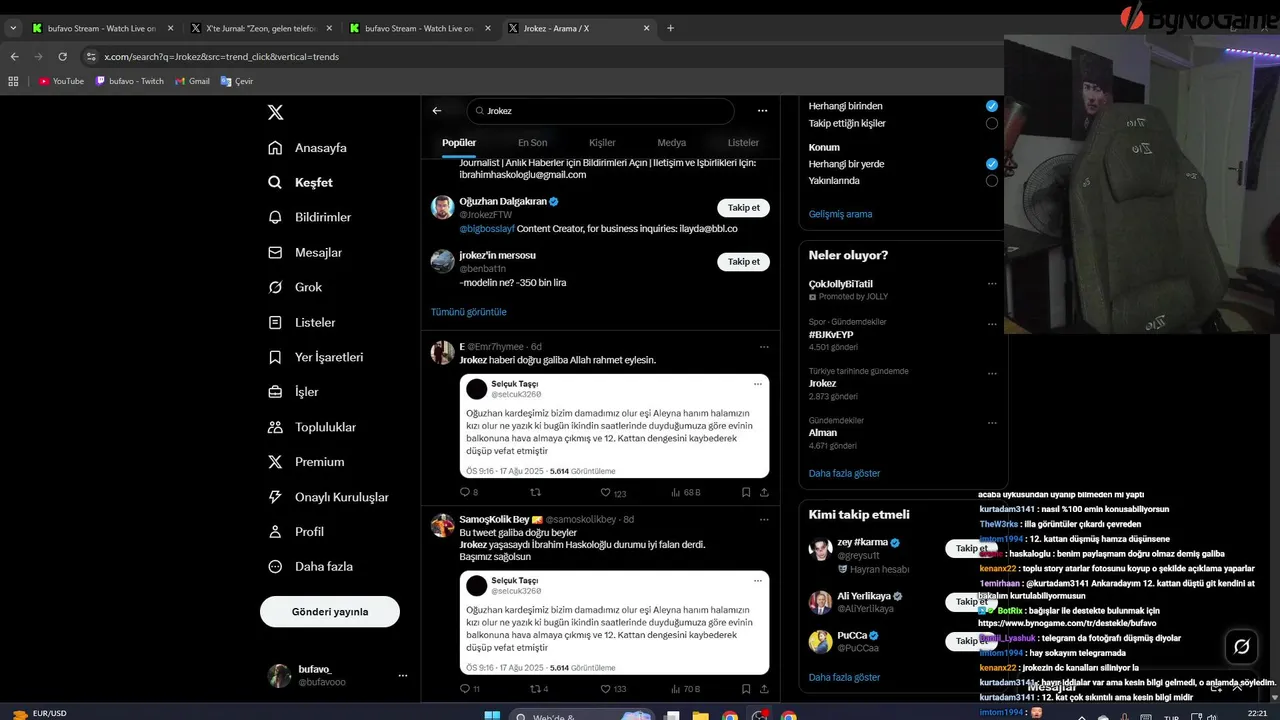
Task: Follow jrokez'in mersosu with Takip et
Action: [743, 262]
